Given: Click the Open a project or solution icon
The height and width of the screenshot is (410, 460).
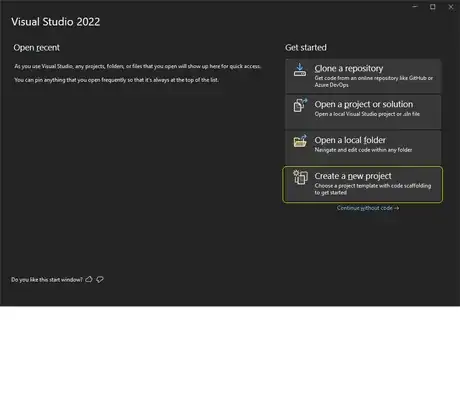Looking at the screenshot, I should [300, 105].
